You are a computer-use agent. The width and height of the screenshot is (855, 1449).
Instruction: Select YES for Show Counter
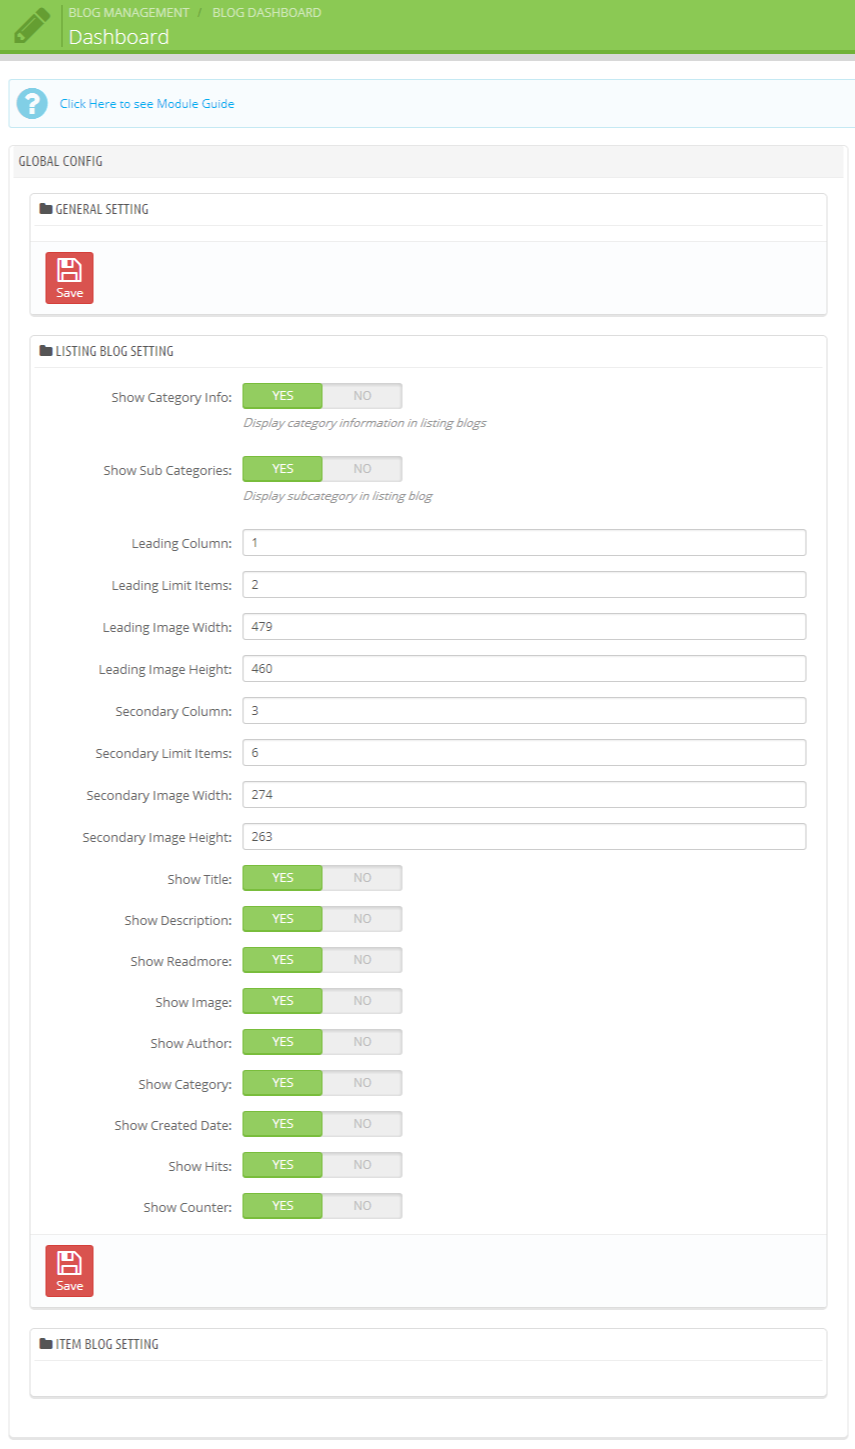tap(283, 1206)
